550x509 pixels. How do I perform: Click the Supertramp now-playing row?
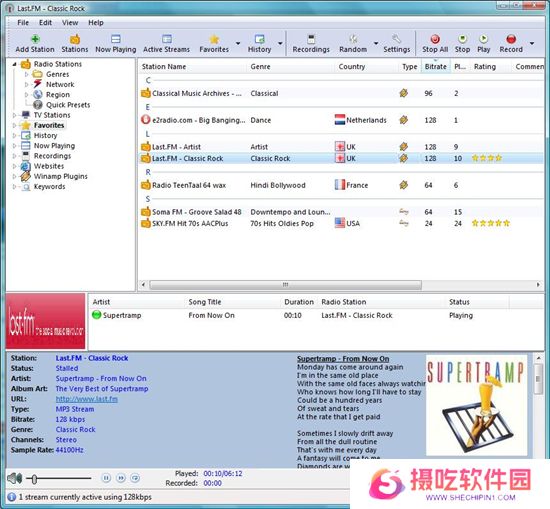(x=316, y=315)
